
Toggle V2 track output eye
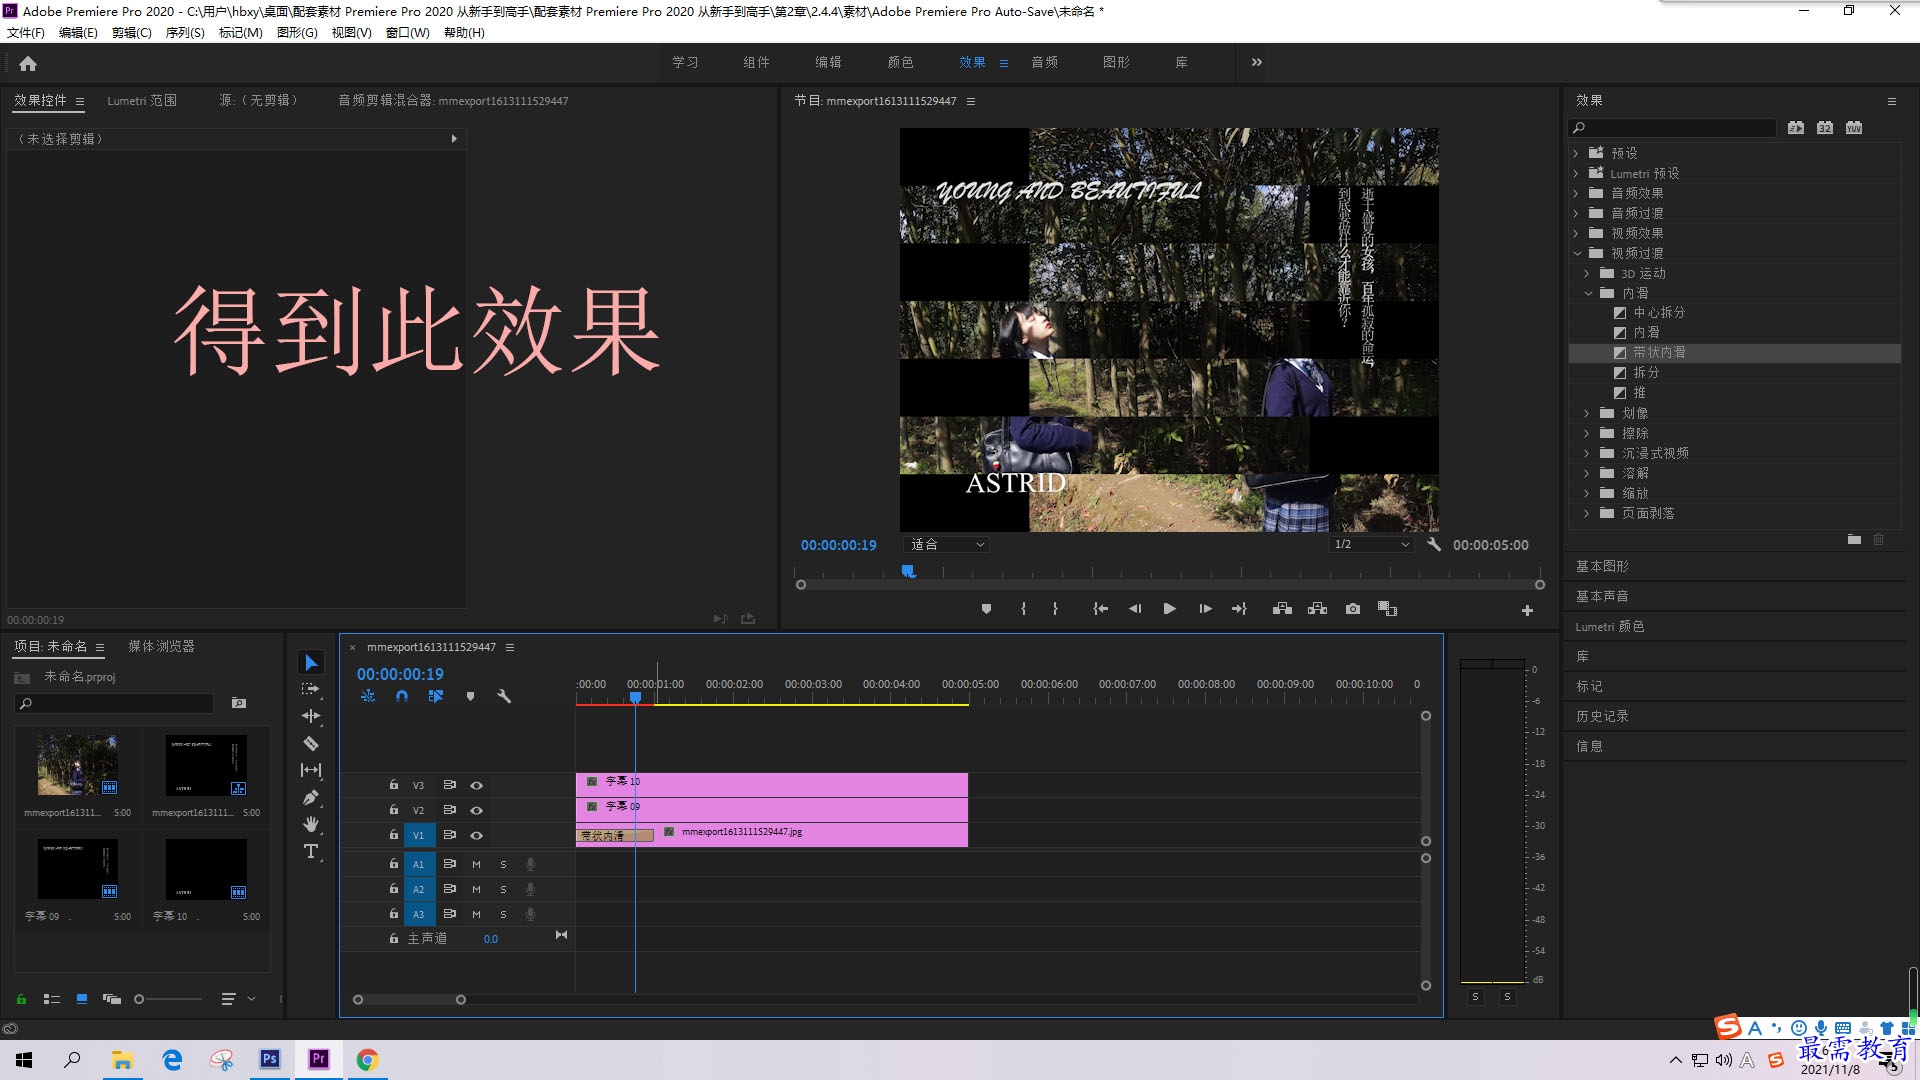[476, 810]
